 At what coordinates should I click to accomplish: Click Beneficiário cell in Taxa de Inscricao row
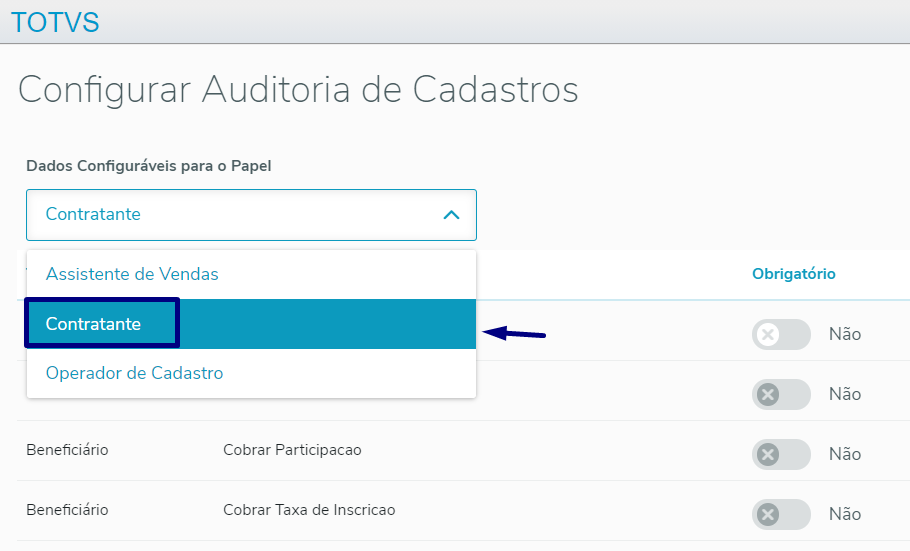67,510
